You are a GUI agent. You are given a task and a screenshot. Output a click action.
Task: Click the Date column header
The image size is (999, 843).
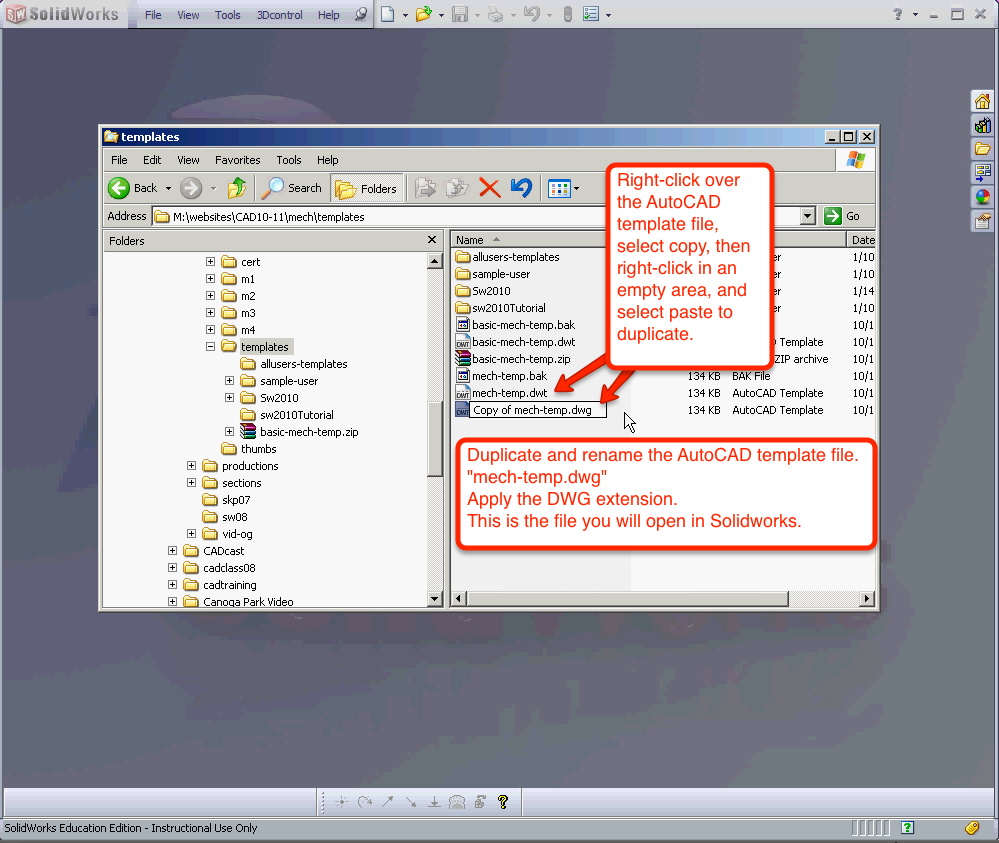tap(861, 240)
